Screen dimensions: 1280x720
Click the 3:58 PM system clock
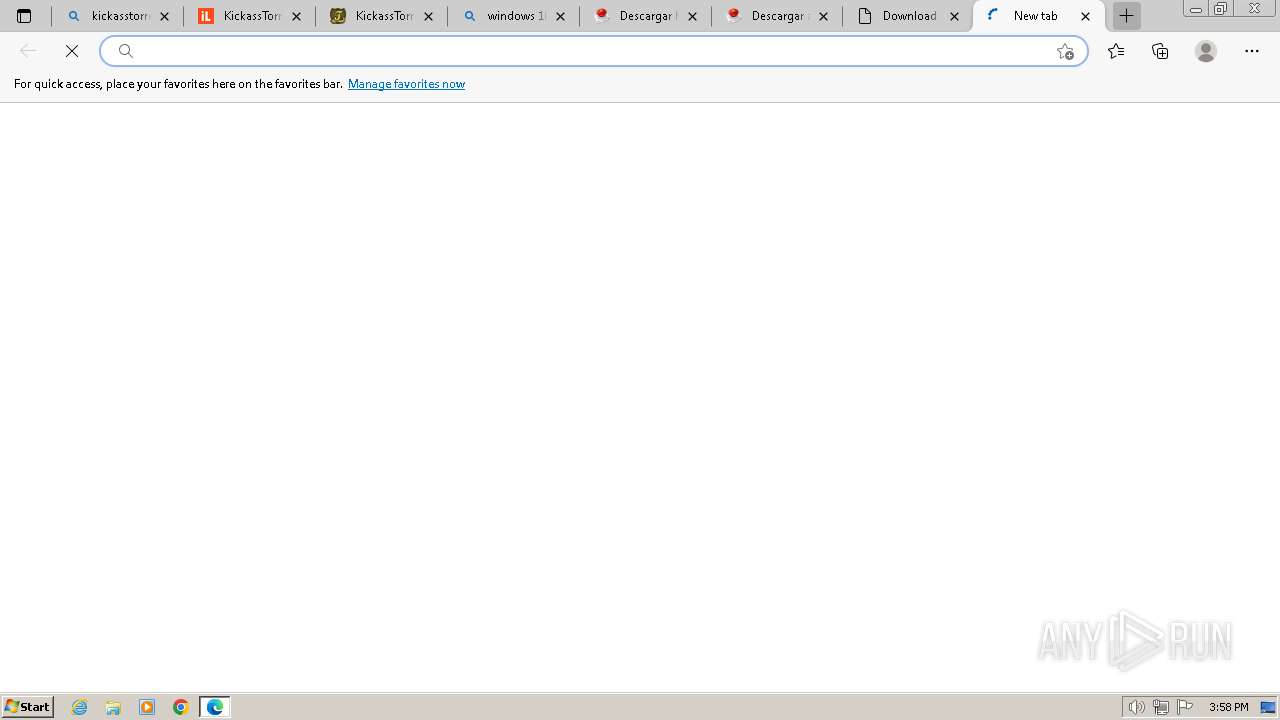[1228, 707]
